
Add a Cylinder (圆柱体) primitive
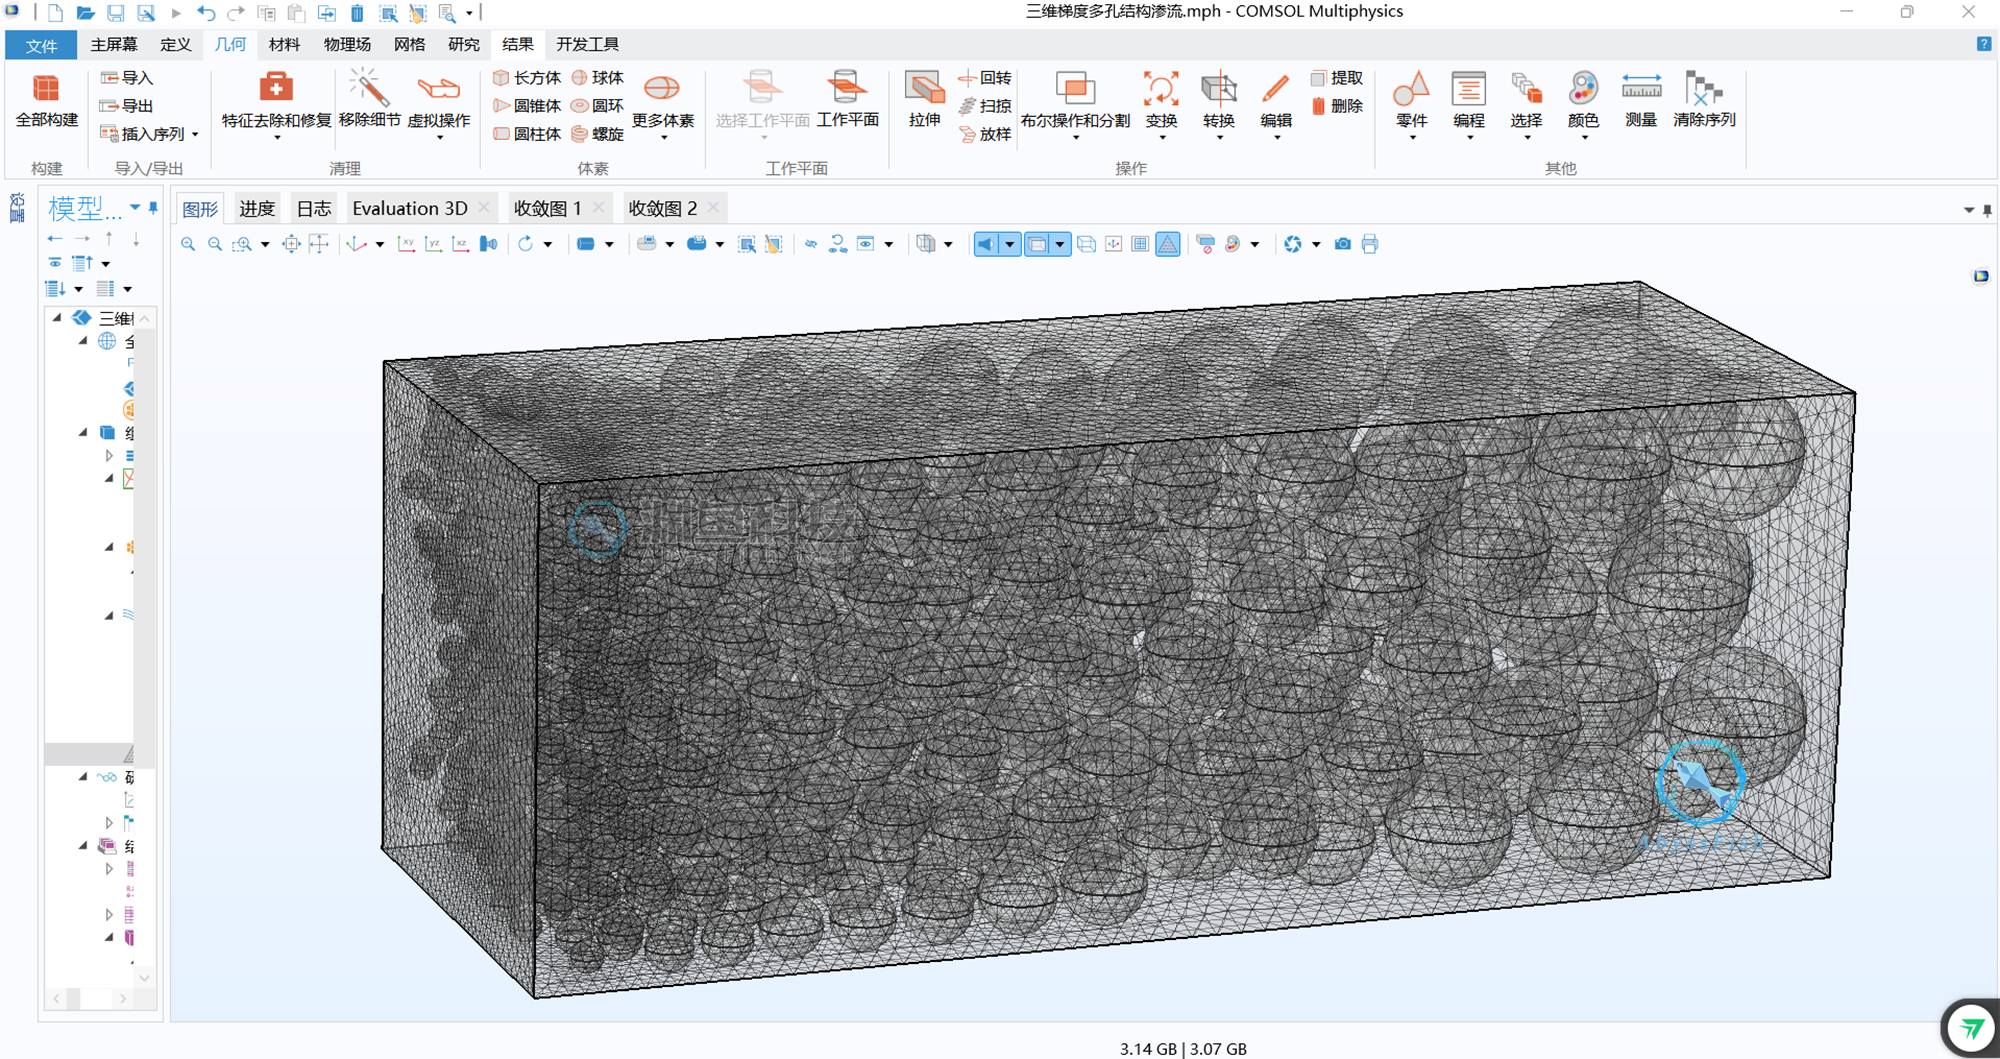tap(527, 134)
